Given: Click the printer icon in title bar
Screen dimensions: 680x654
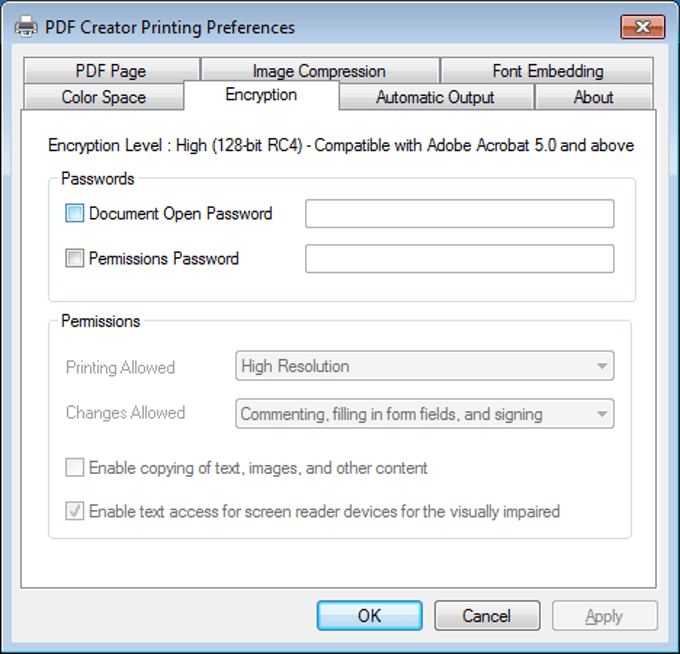Looking at the screenshot, I should click(x=27, y=27).
